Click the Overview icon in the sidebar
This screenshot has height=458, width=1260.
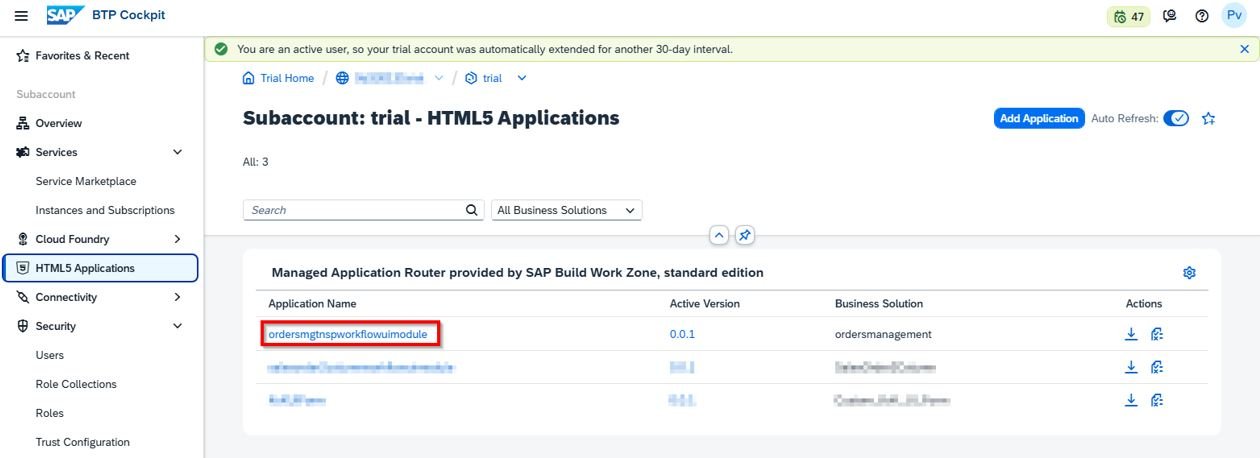[23, 123]
